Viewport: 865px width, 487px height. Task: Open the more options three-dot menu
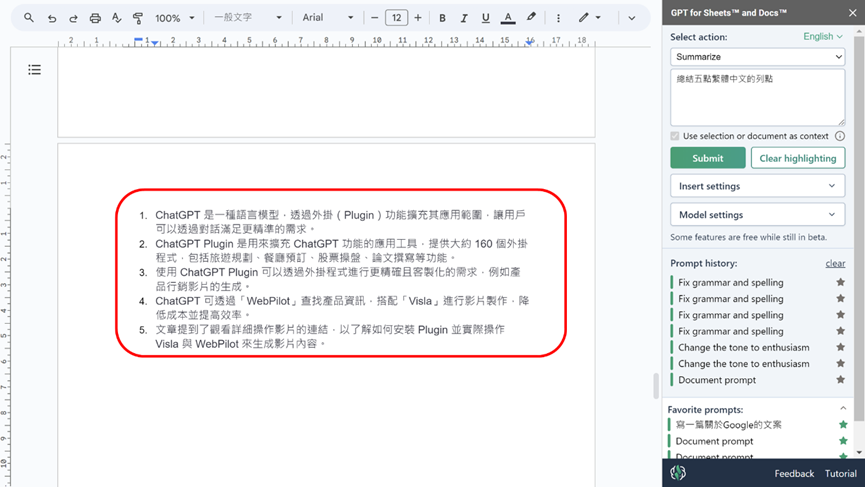click(558, 18)
